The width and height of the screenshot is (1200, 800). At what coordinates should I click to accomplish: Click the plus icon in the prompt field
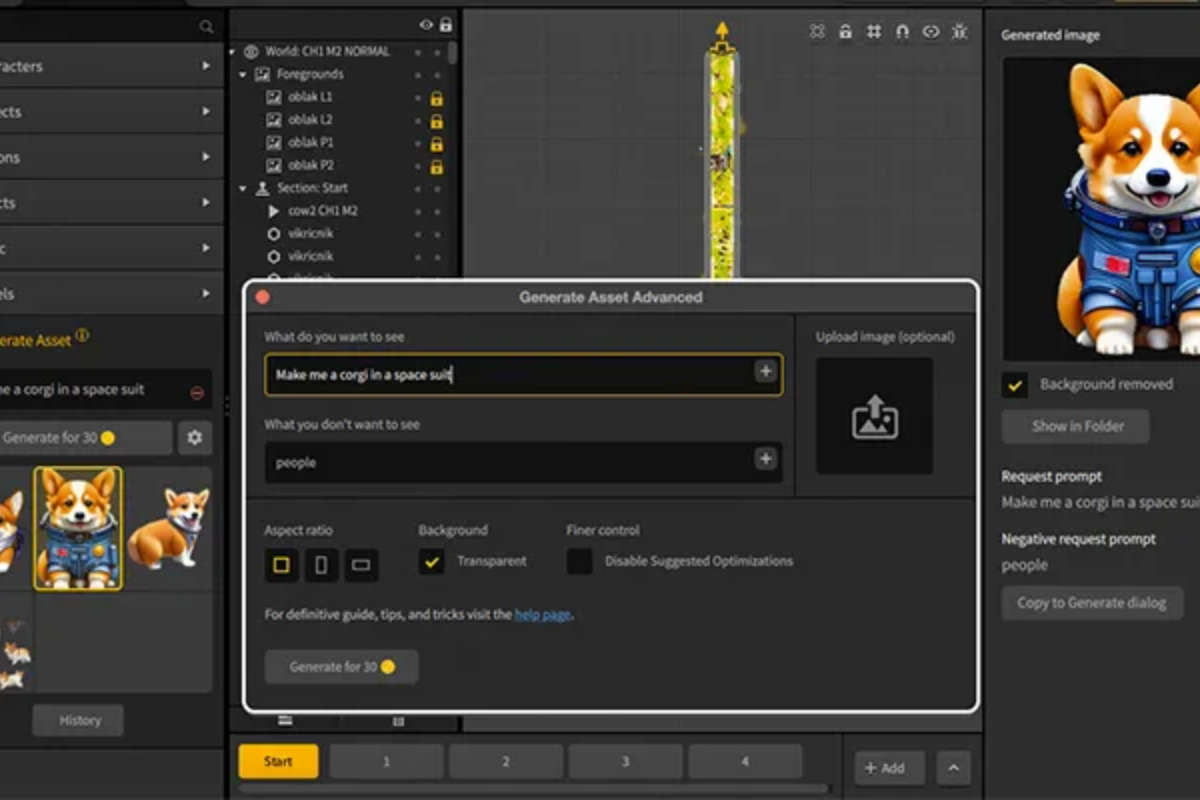click(765, 372)
